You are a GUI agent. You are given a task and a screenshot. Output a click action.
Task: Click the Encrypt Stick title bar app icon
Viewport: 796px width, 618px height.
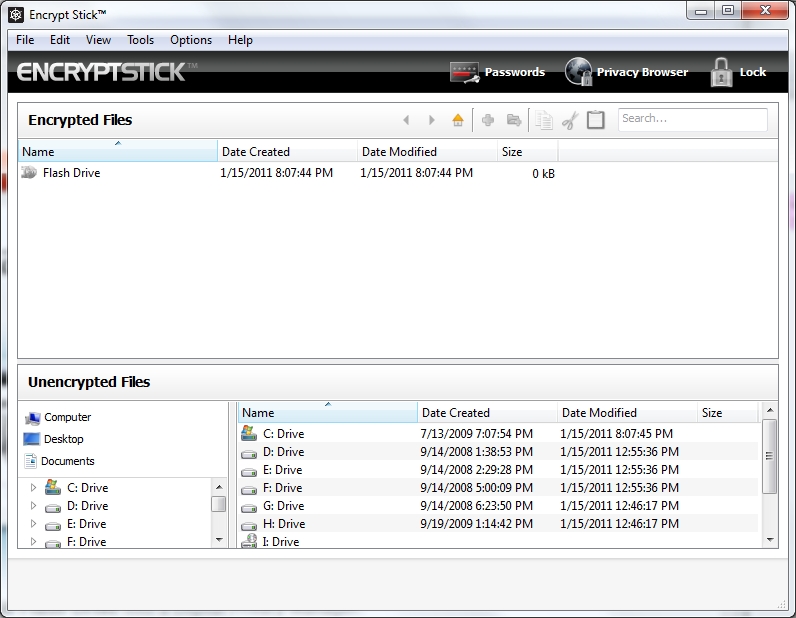16,15
